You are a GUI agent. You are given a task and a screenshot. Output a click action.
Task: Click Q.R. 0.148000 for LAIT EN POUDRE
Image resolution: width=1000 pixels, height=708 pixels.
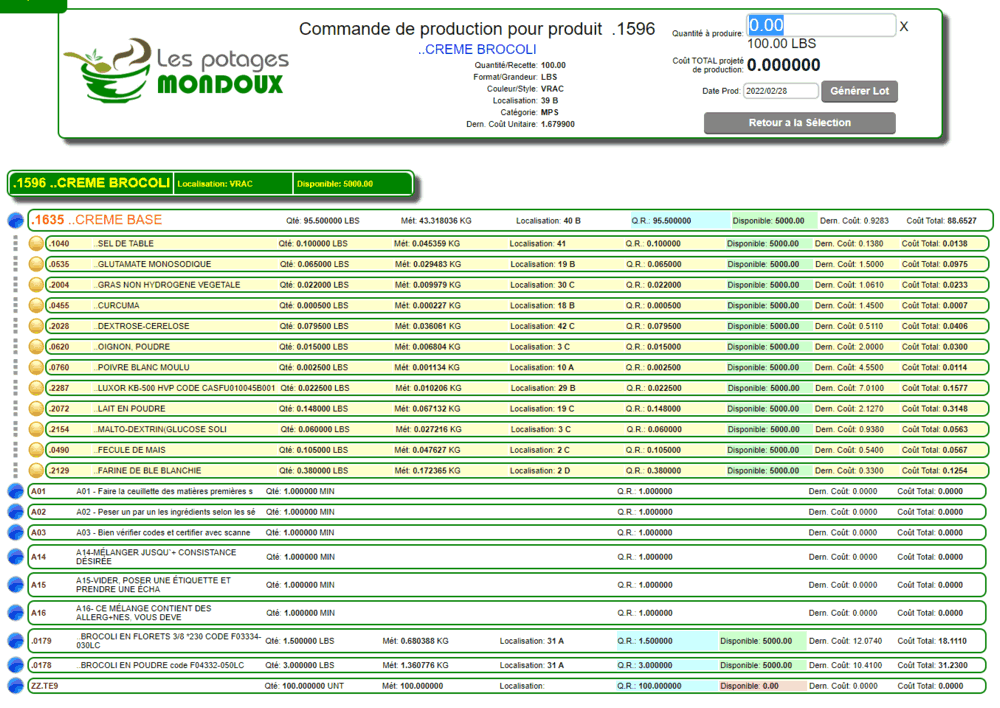653,409
